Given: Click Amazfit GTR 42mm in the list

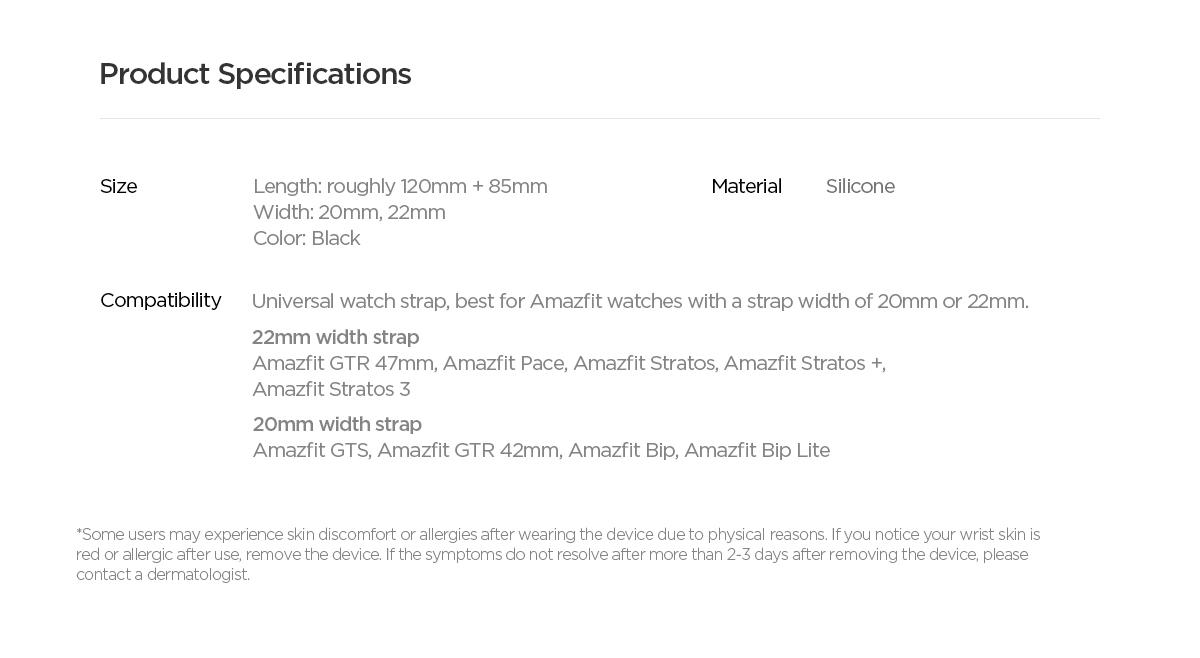Looking at the screenshot, I should [x=467, y=450].
